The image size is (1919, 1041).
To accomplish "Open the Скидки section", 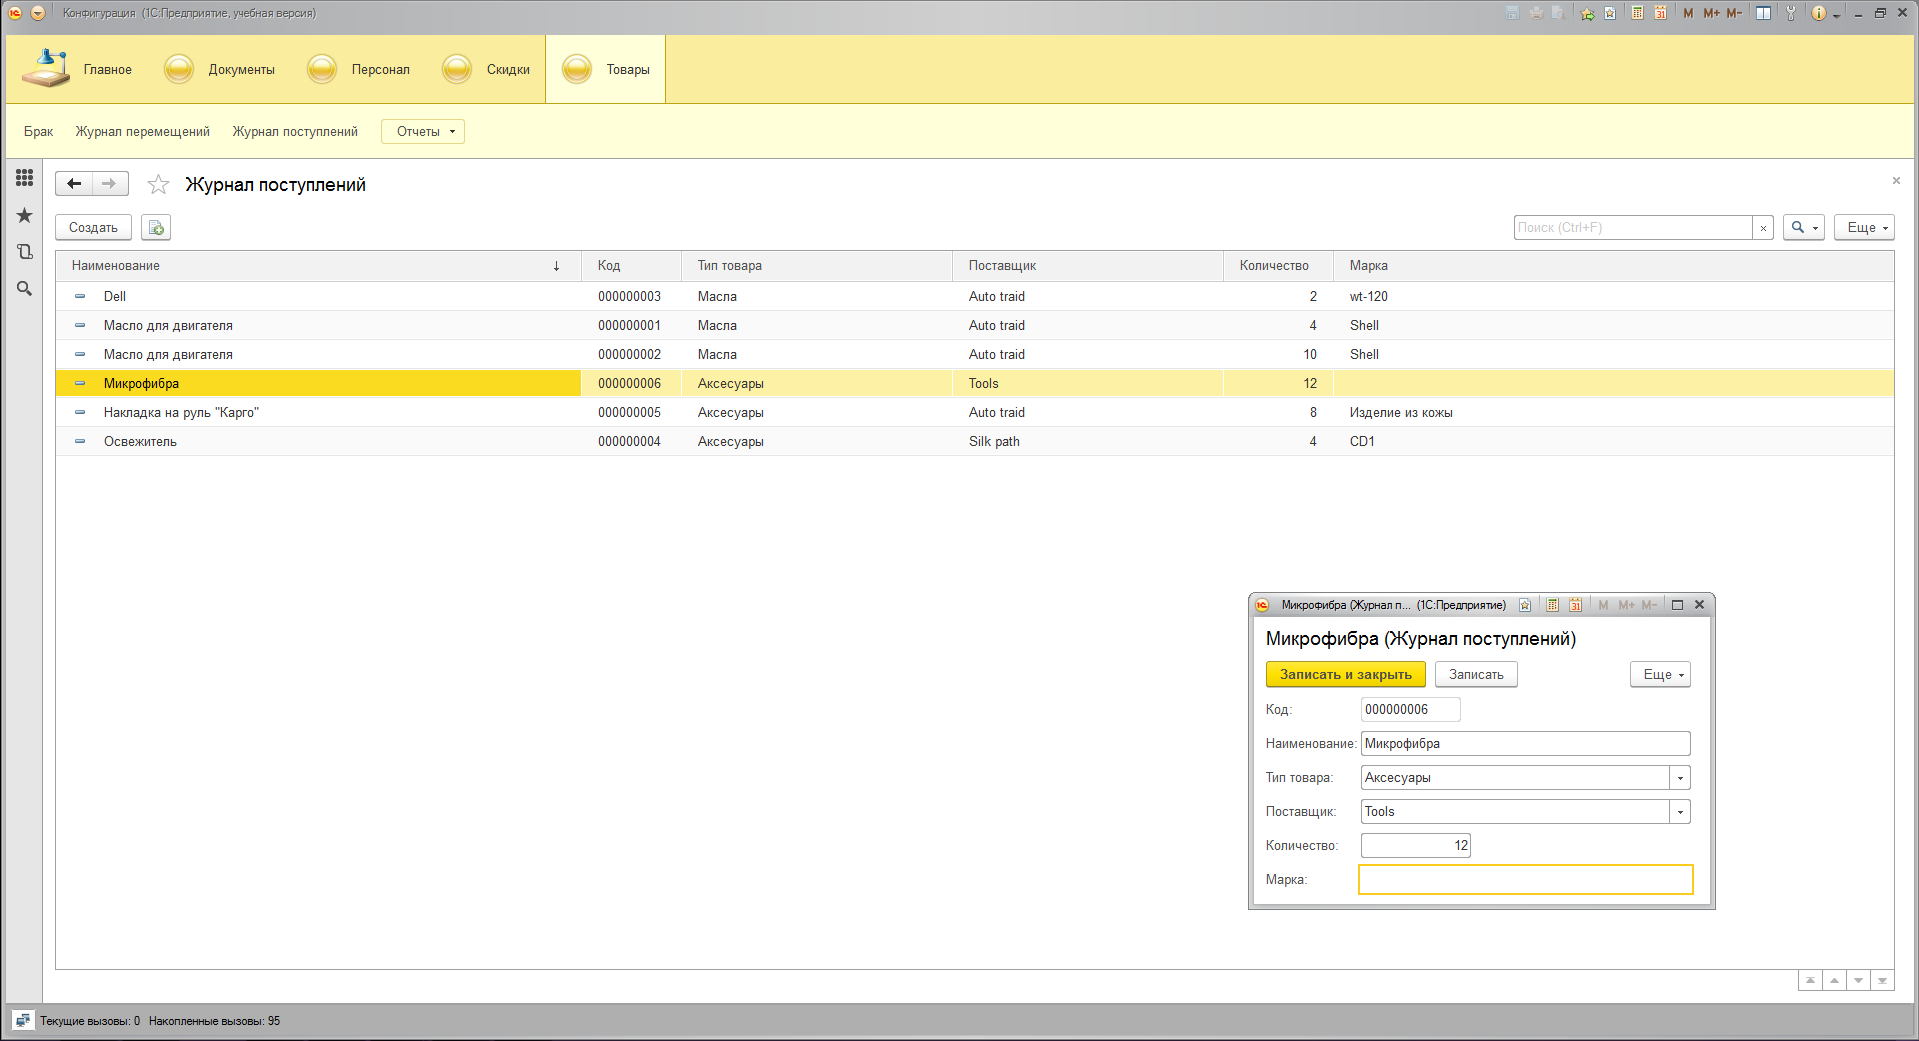I will [487, 69].
